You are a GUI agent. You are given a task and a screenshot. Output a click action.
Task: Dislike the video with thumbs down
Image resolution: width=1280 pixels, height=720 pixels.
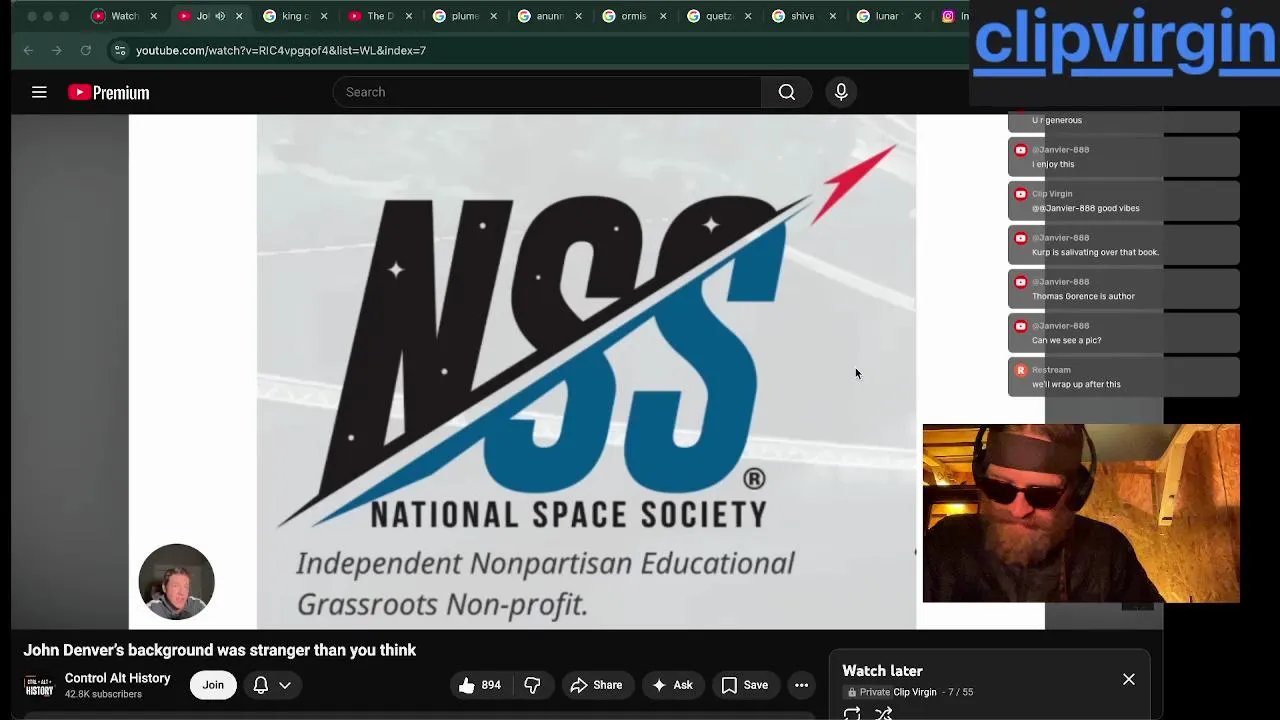pos(532,685)
